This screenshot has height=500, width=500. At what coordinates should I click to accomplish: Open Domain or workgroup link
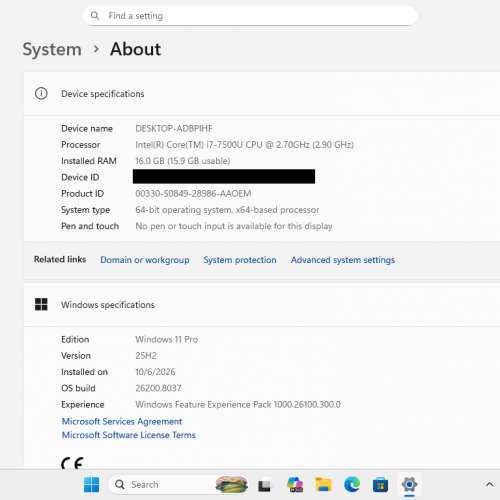click(145, 260)
